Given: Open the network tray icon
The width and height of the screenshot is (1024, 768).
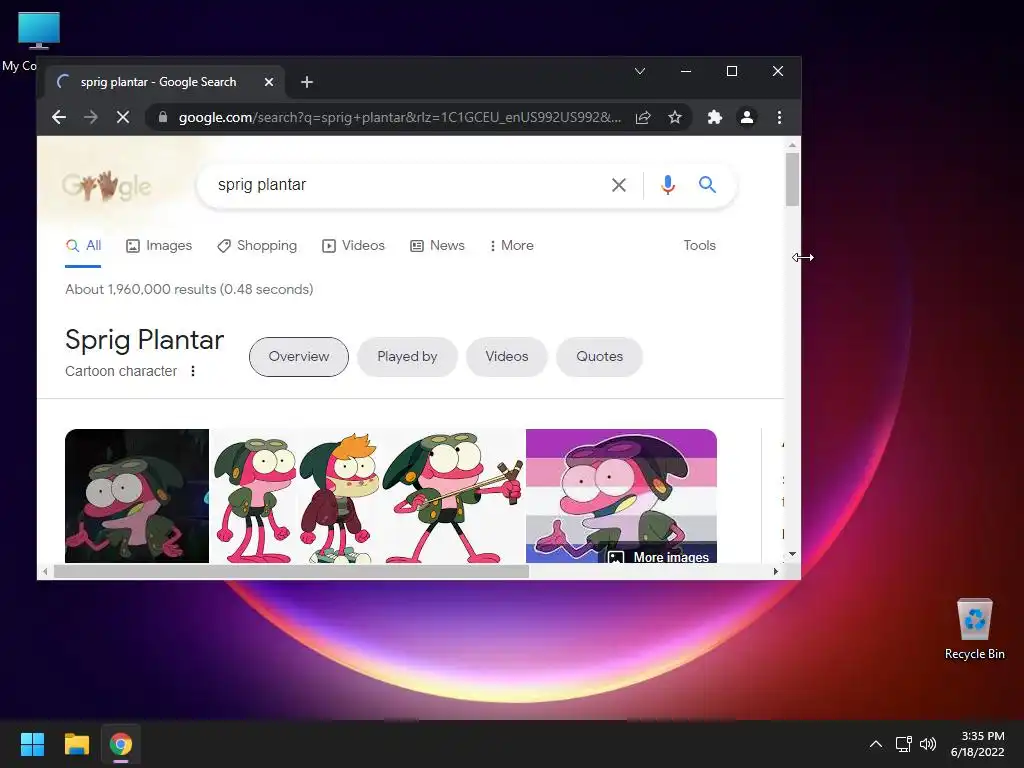Looking at the screenshot, I should click(903, 744).
